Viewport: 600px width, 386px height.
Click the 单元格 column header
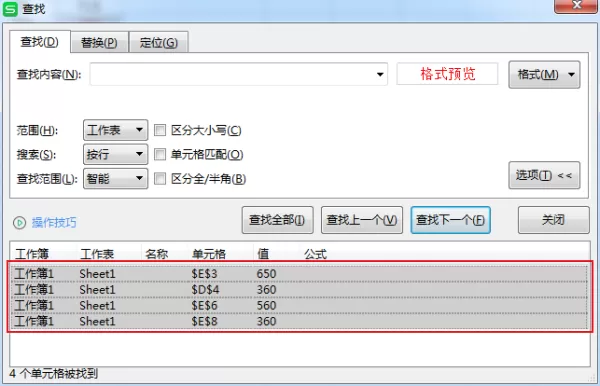[209, 254]
